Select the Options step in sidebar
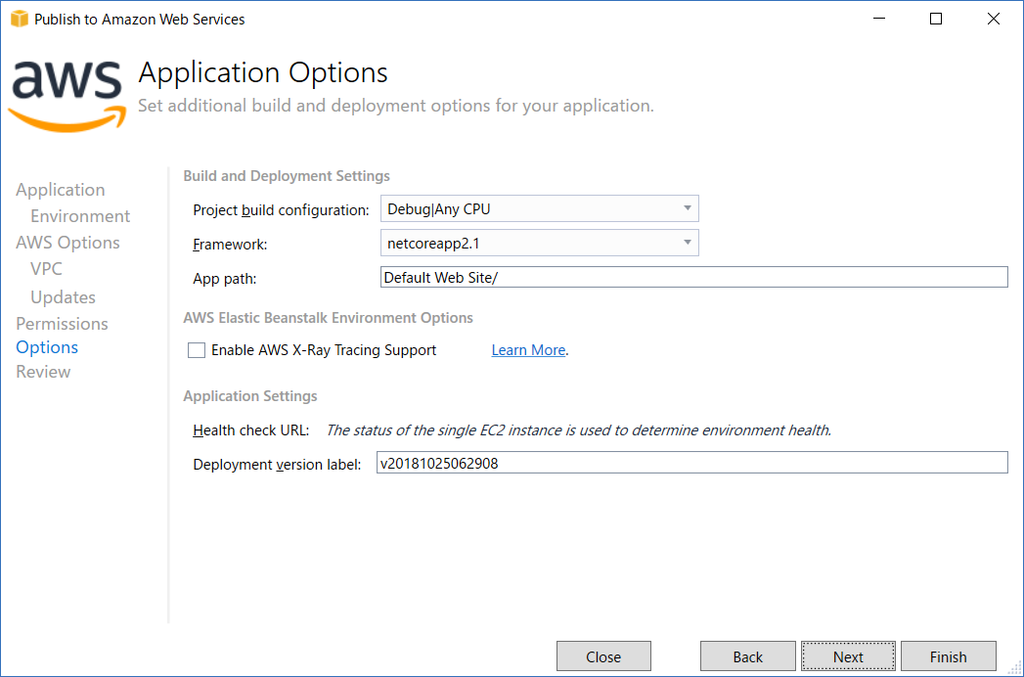 [x=47, y=347]
